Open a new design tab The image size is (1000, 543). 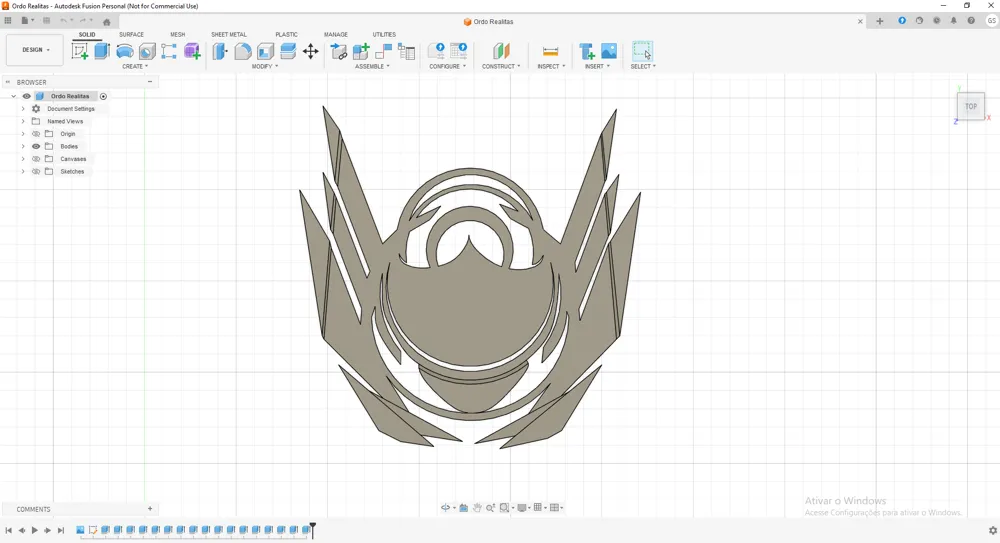click(x=879, y=21)
